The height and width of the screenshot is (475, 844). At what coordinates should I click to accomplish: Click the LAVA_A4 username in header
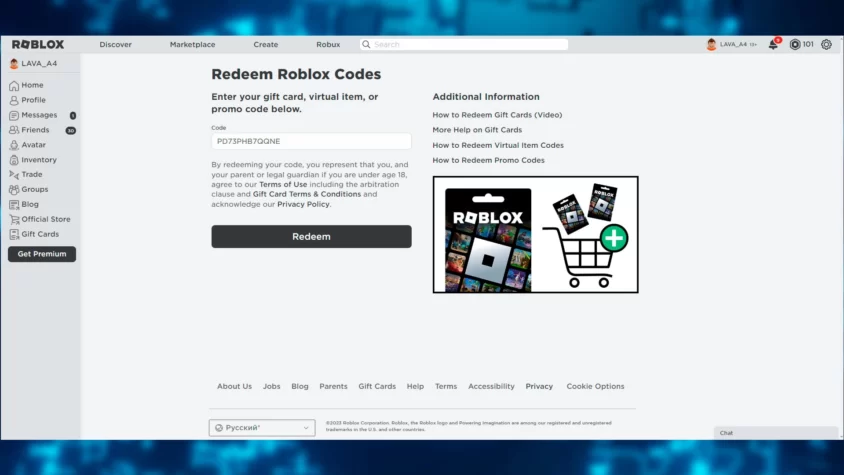click(733, 45)
